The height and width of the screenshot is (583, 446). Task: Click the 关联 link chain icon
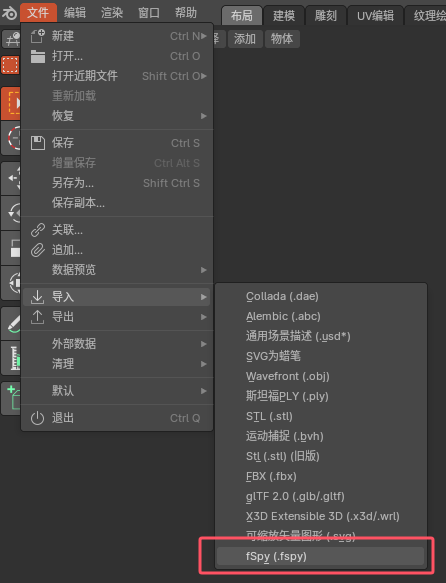[38, 230]
